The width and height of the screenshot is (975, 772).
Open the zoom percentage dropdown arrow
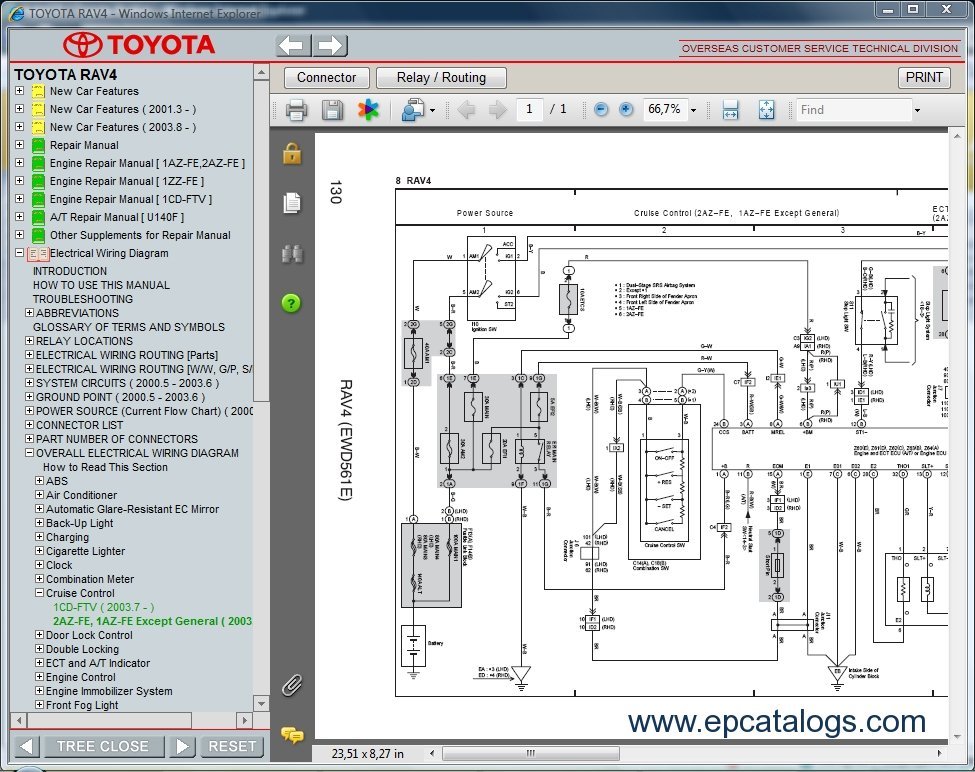[693, 111]
